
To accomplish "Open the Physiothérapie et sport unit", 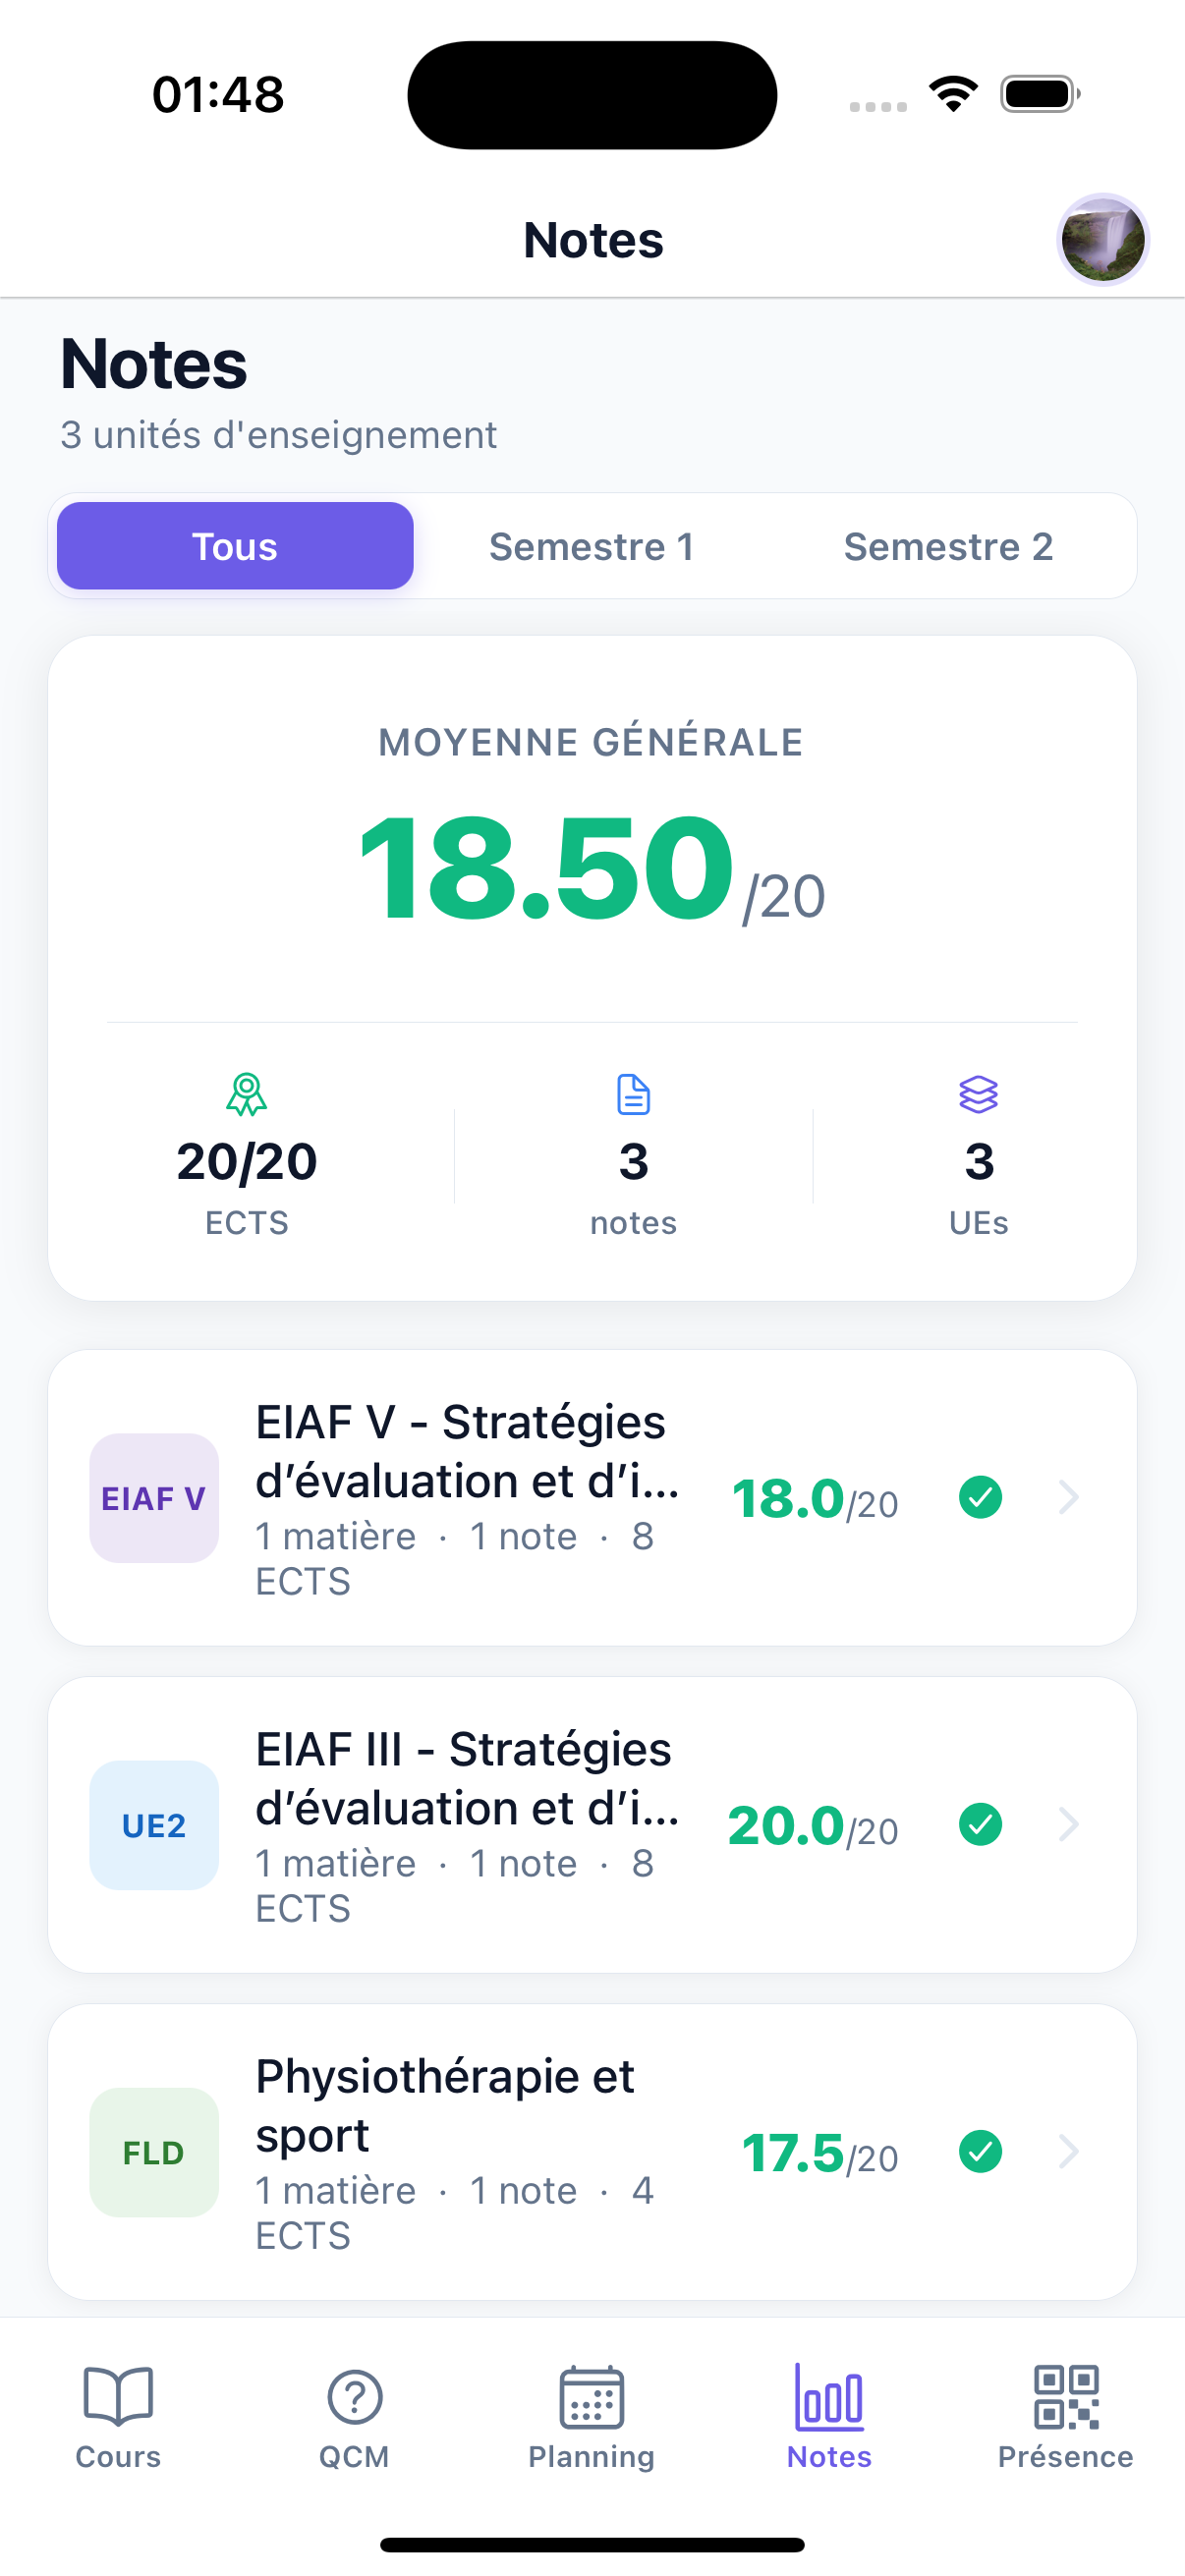I will tap(445, 2105).
